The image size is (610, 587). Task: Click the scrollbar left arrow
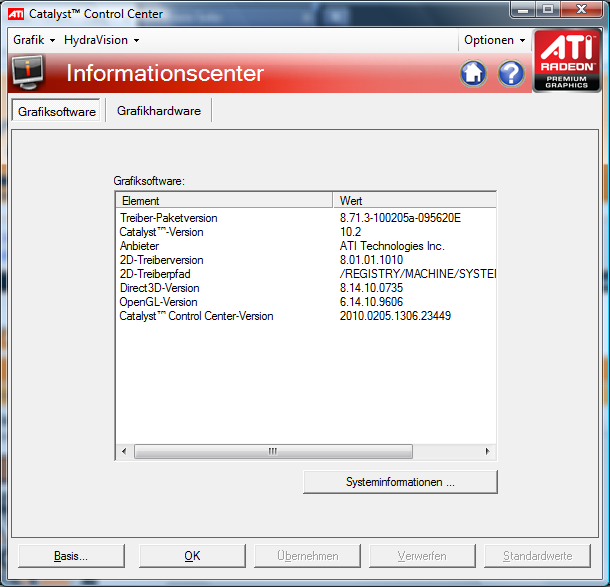pyautogui.click(x=124, y=452)
